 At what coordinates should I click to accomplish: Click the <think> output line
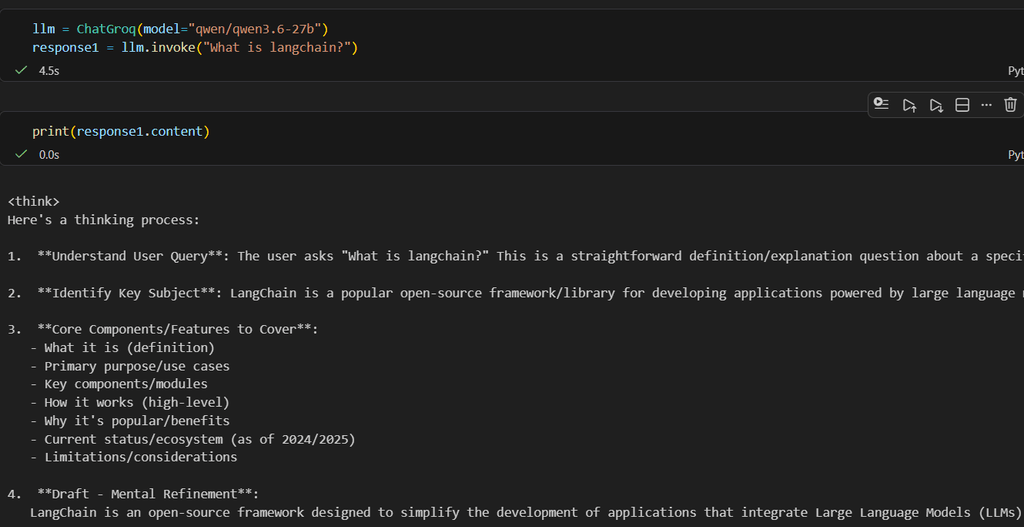click(33, 201)
